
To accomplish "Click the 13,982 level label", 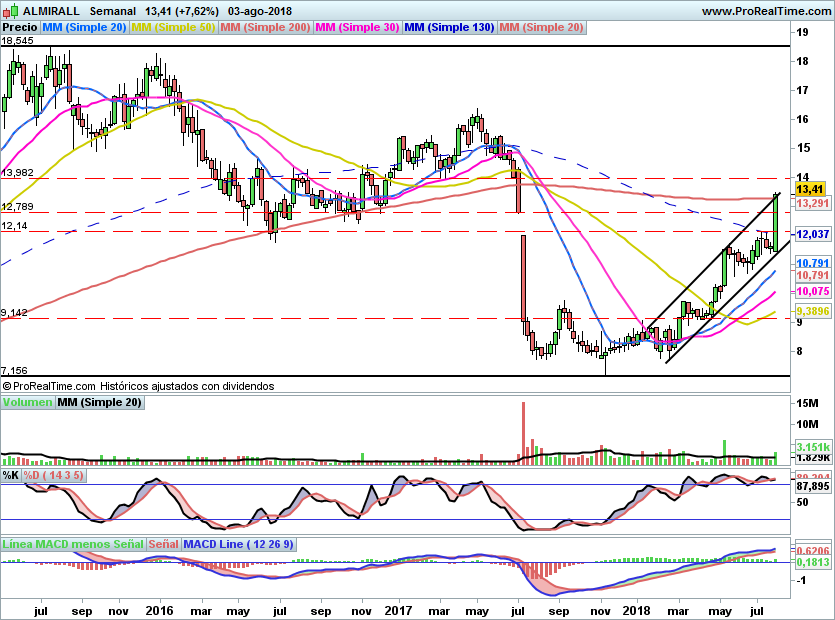I will (x=17, y=173).
